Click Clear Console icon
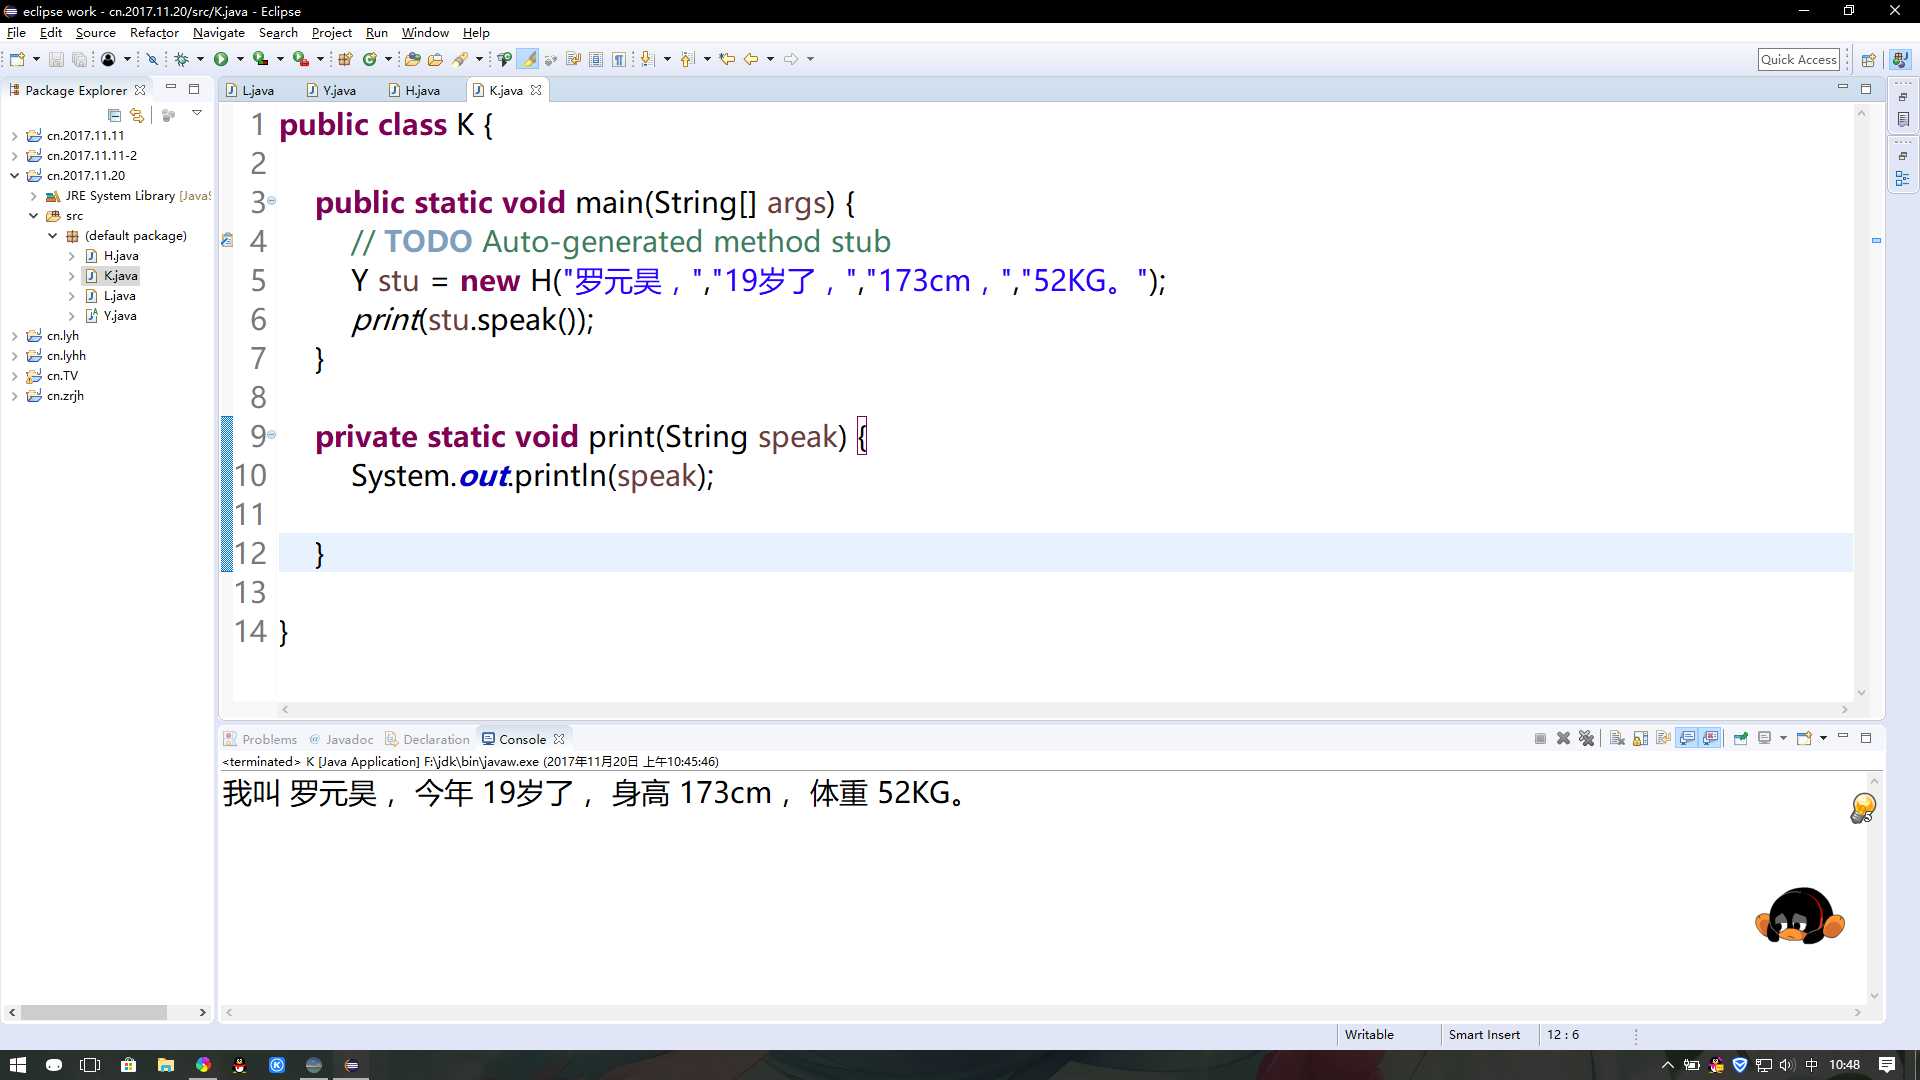The image size is (1920, 1080). (1617, 738)
